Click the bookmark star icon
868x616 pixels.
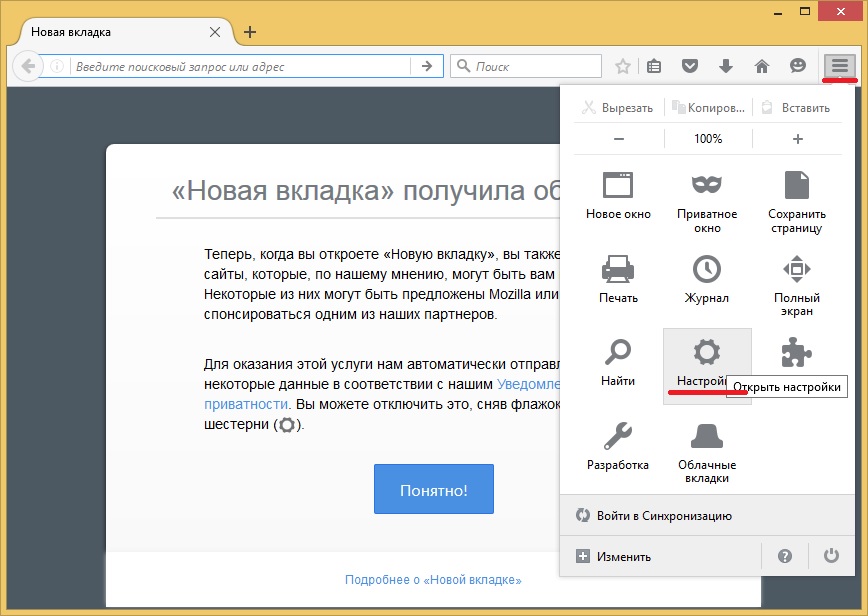pos(623,66)
